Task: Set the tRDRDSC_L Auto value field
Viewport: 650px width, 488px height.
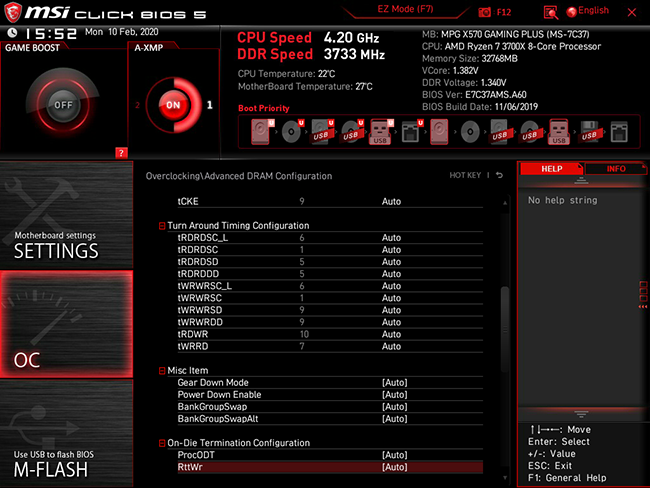Action: click(x=391, y=238)
